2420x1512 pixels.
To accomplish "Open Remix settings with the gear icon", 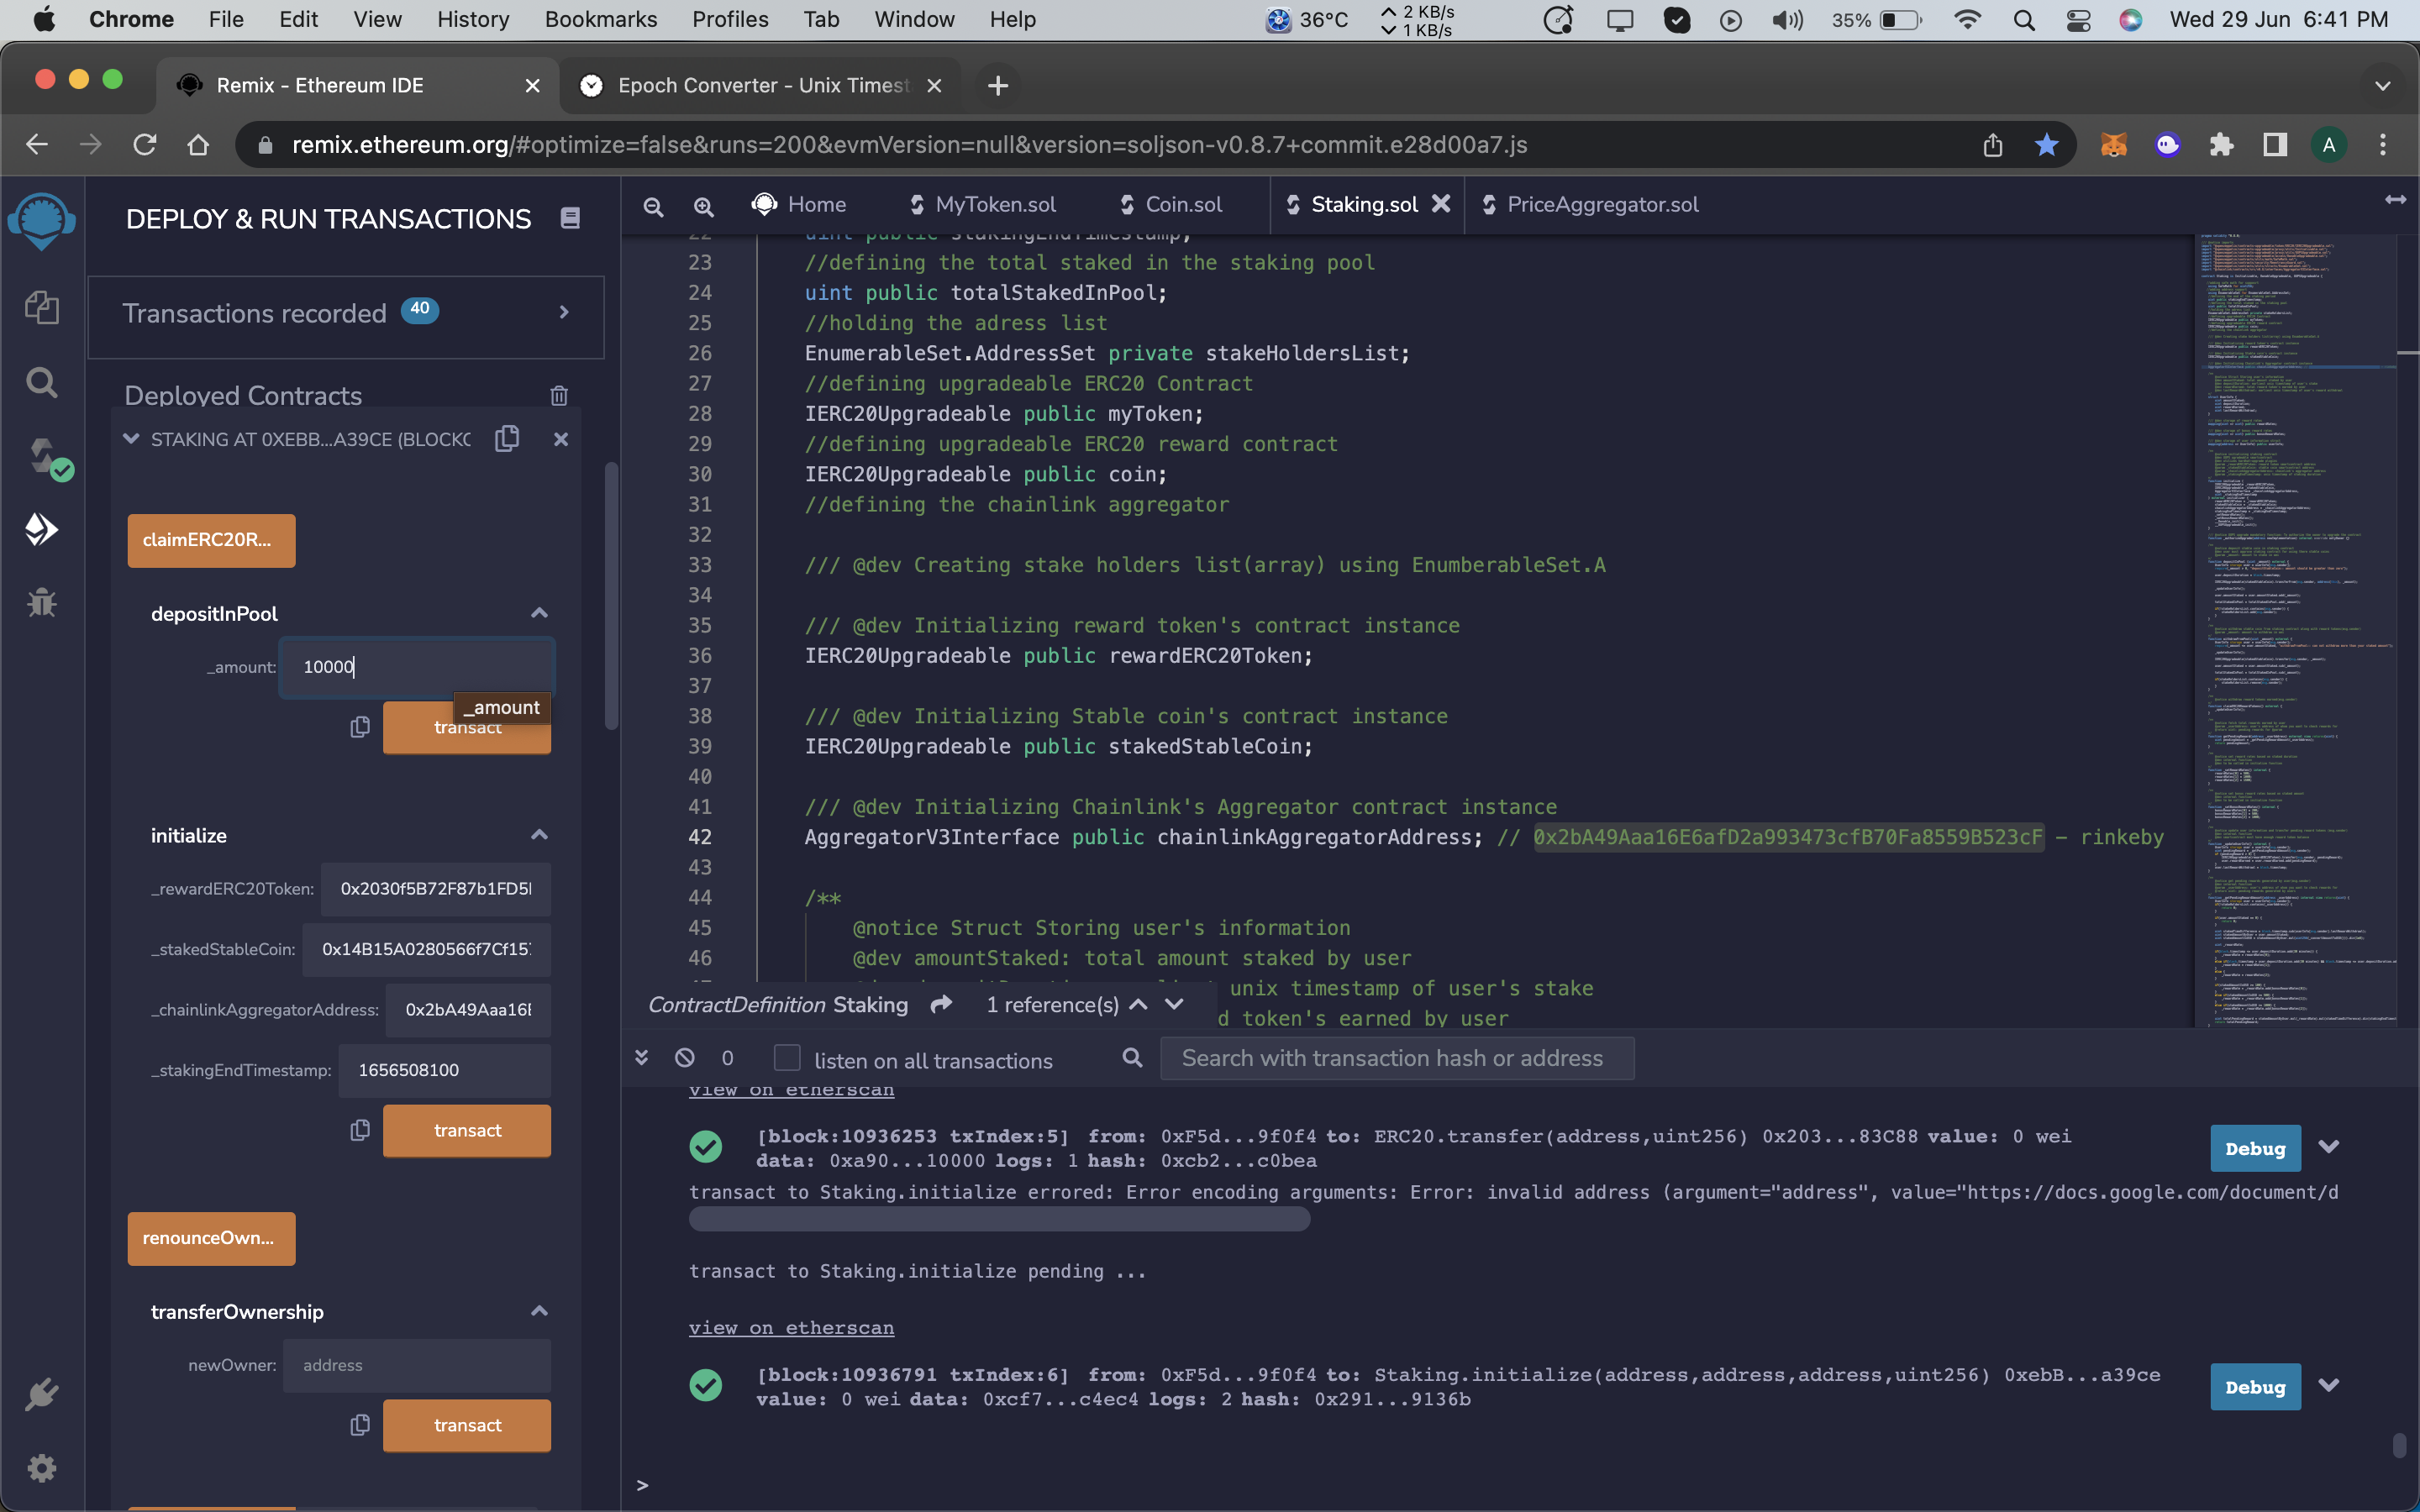I will (42, 1467).
